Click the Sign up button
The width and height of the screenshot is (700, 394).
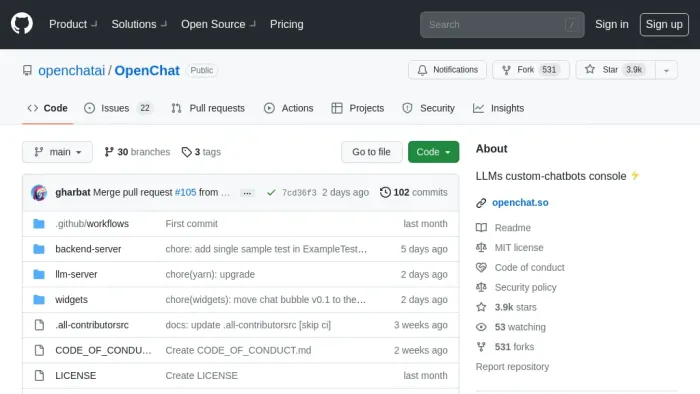(664, 24)
